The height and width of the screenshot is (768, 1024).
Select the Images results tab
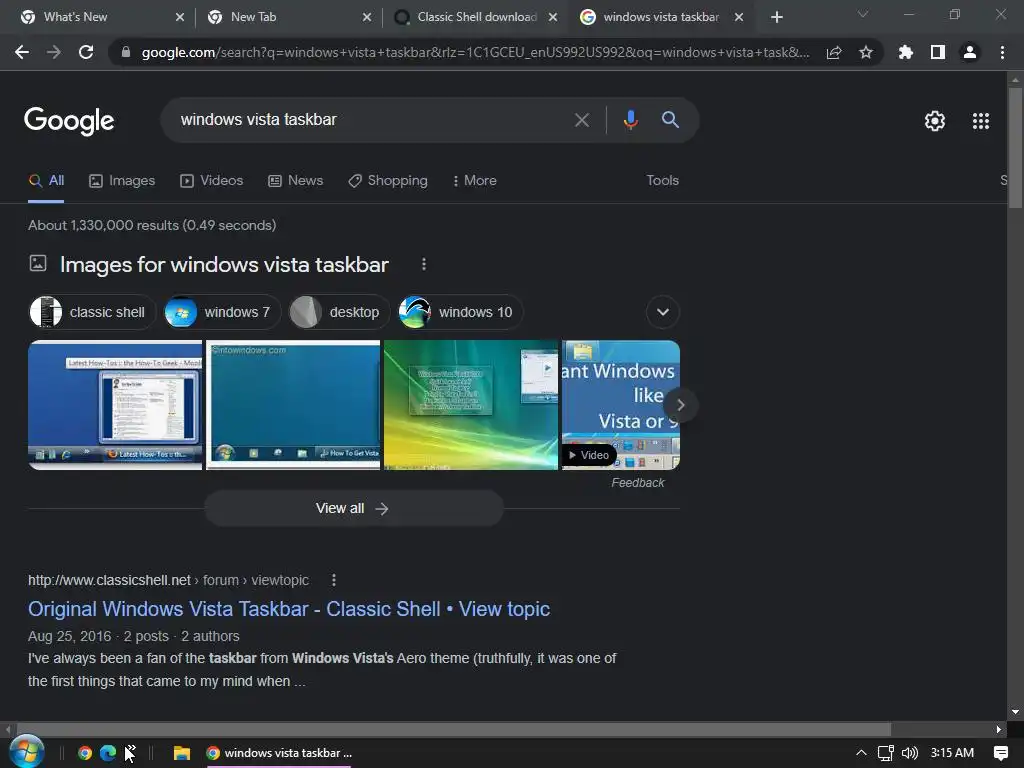122,181
